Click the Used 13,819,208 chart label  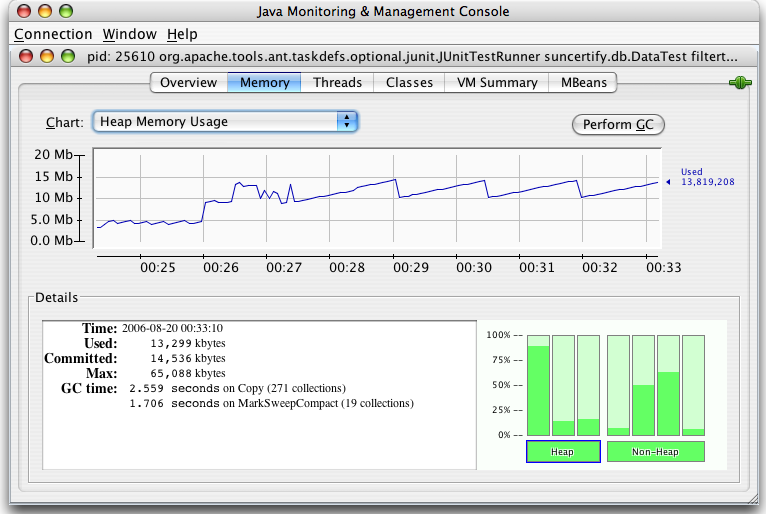pos(707,177)
